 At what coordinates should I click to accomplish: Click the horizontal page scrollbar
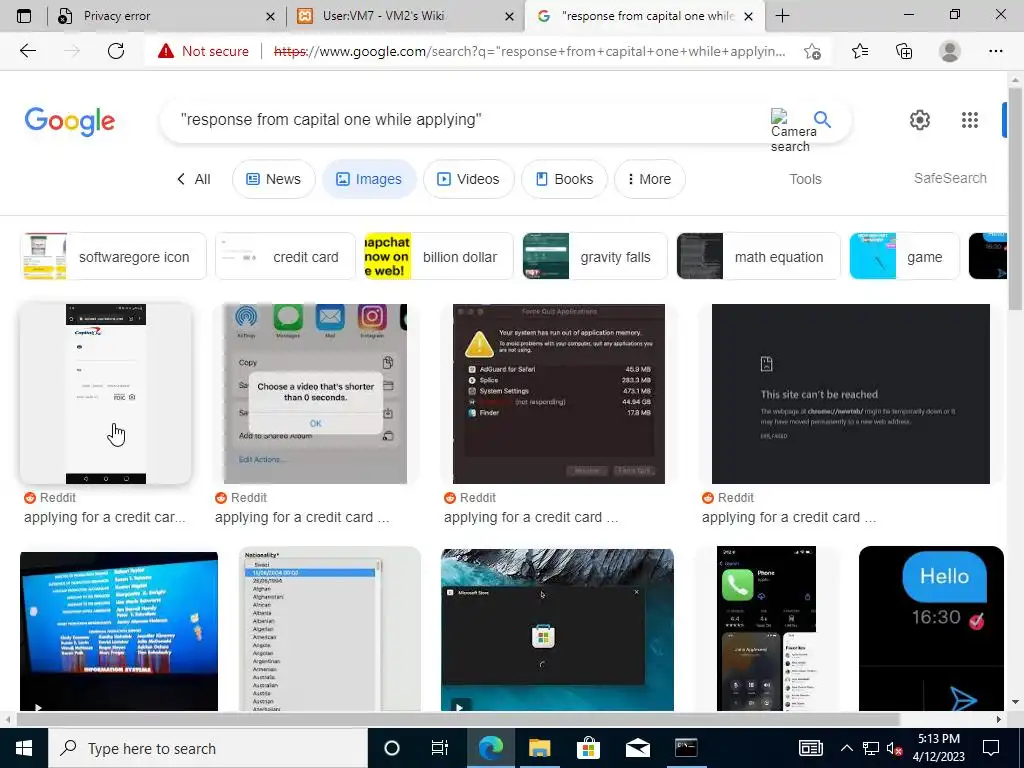coord(457,719)
